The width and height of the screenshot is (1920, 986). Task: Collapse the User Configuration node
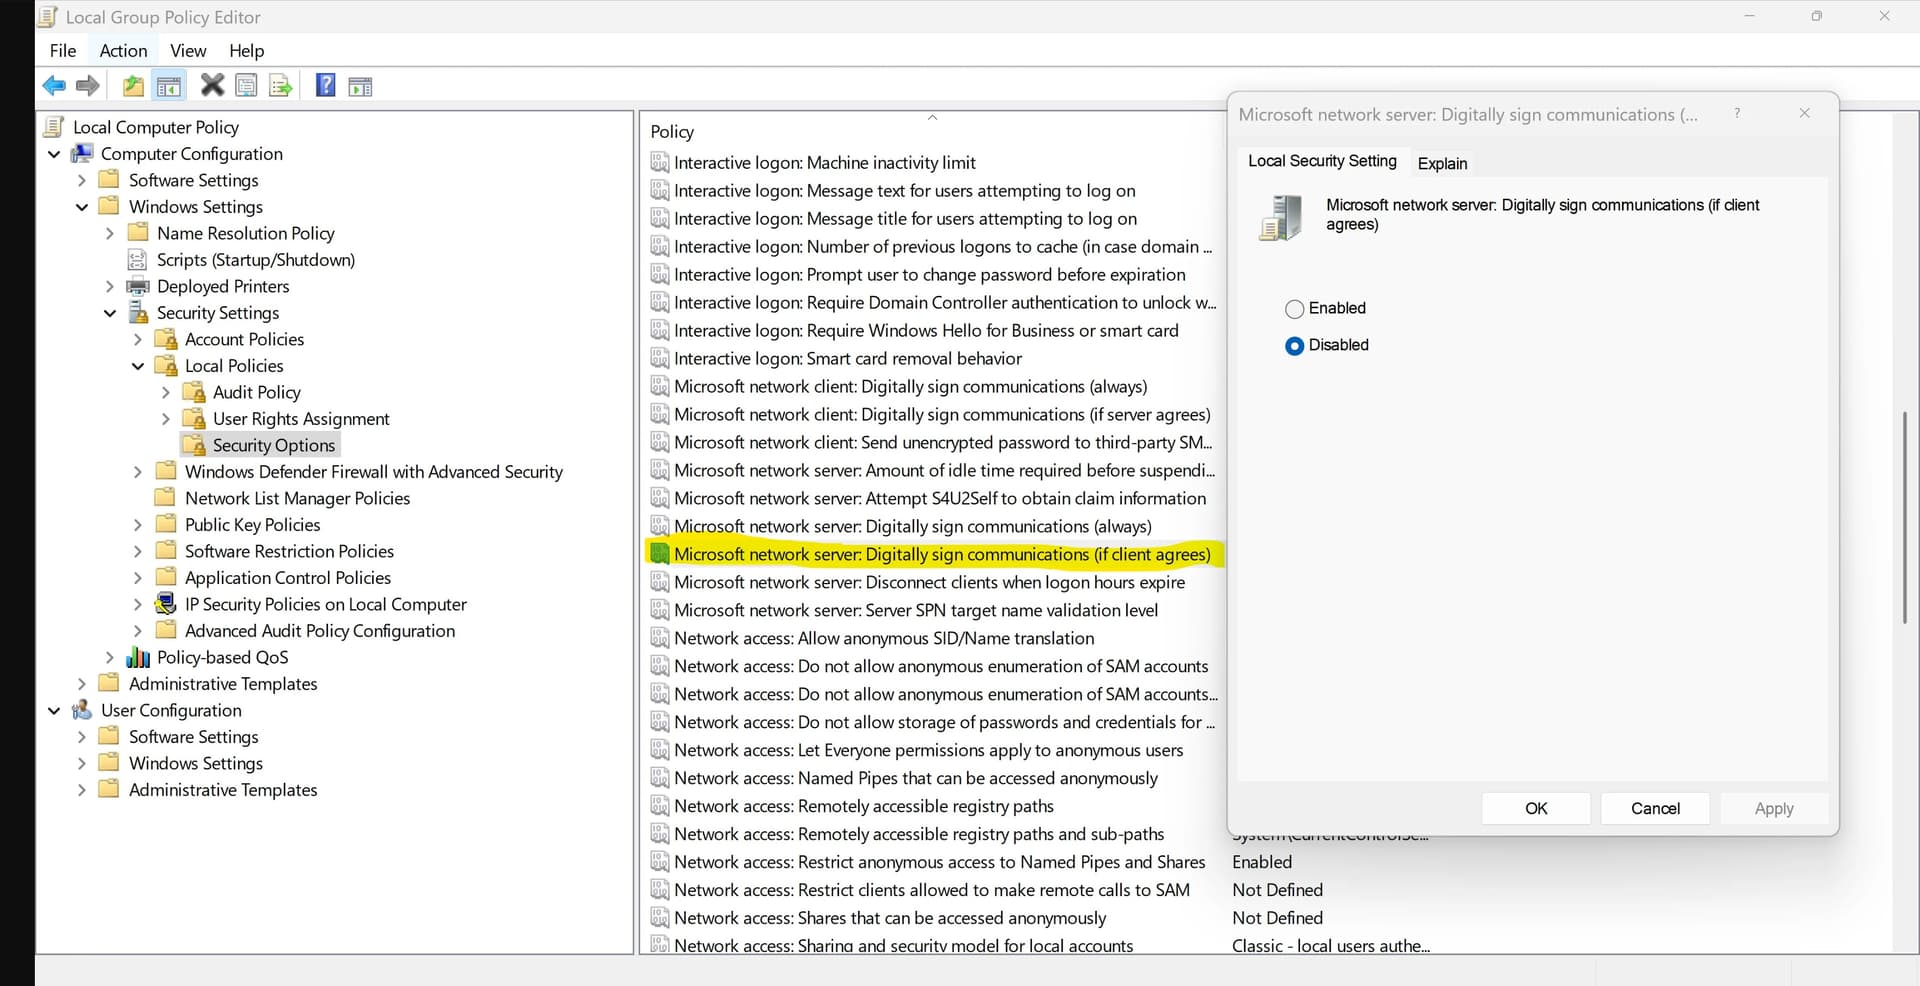coord(54,711)
